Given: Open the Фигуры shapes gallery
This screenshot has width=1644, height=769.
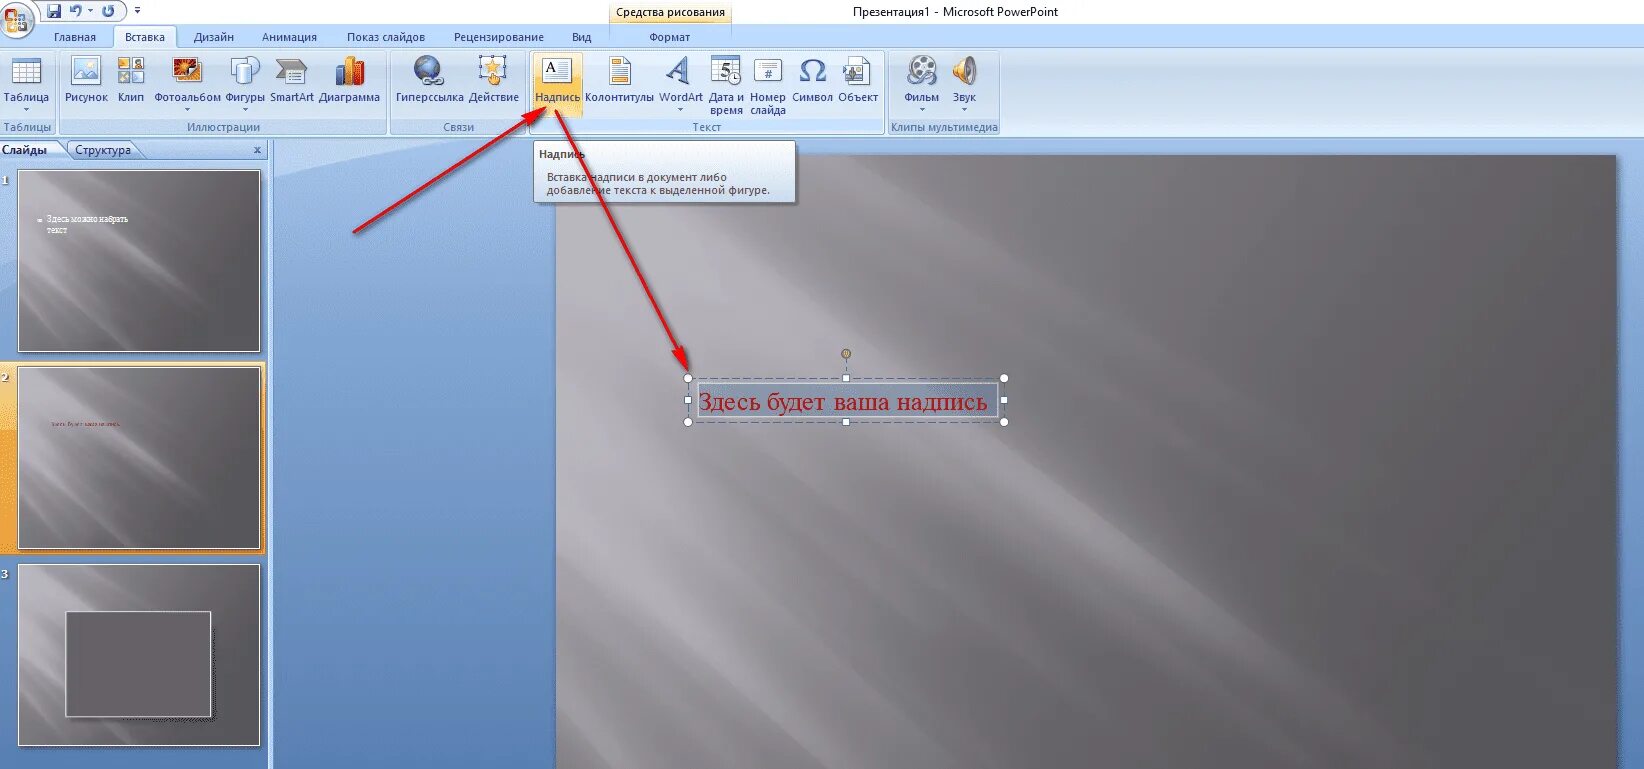Looking at the screenshot, I should [x=245, y=84].
